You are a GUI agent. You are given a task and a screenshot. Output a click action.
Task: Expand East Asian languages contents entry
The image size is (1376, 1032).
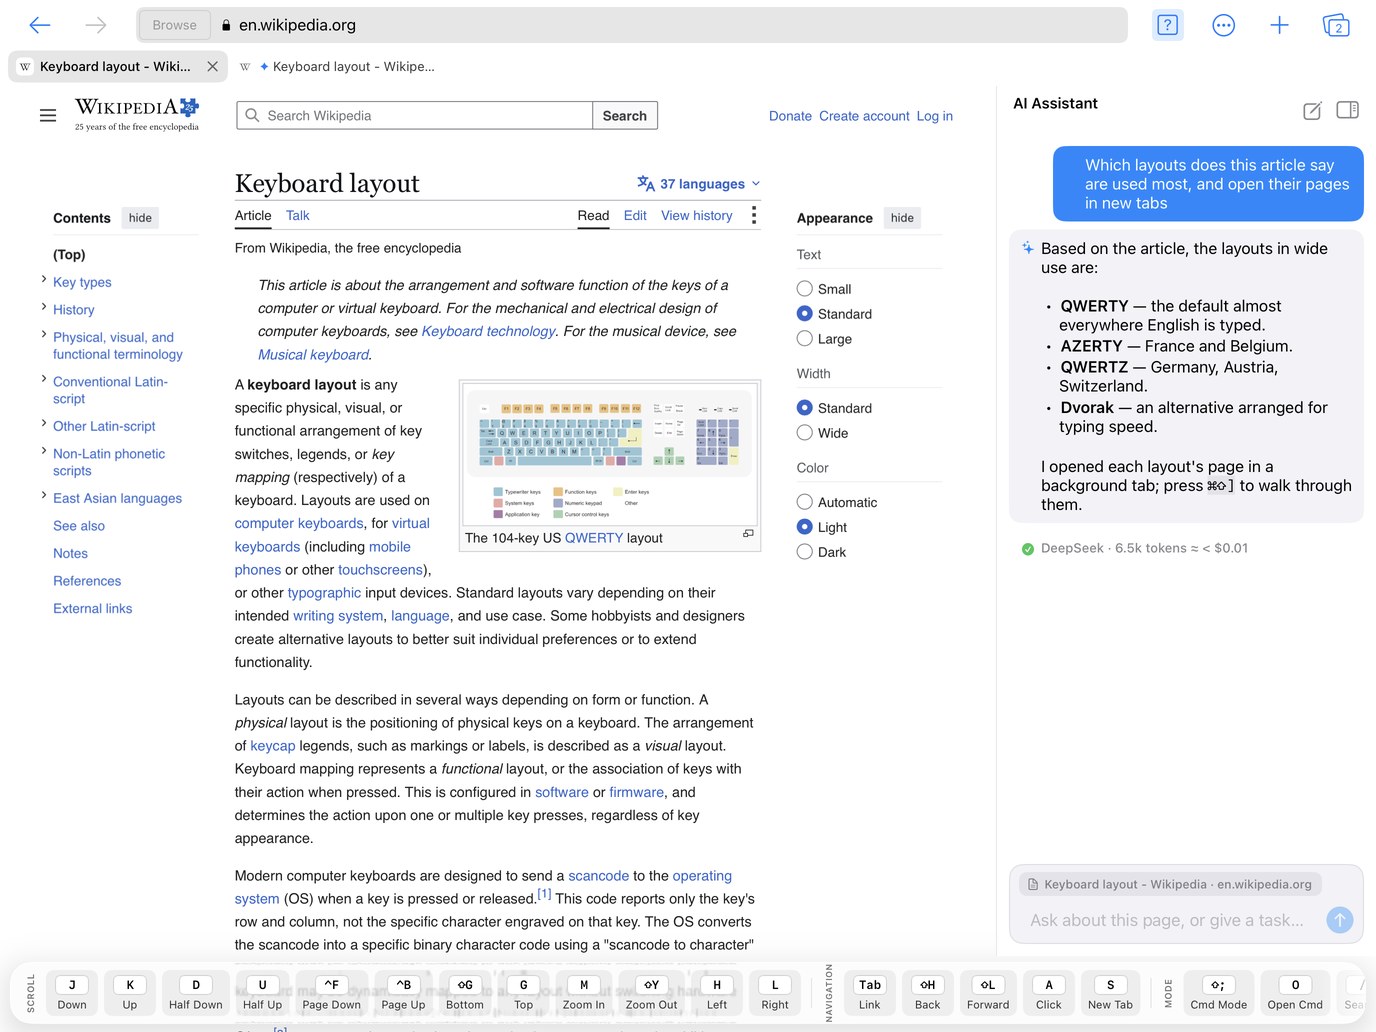click(44, 496)
